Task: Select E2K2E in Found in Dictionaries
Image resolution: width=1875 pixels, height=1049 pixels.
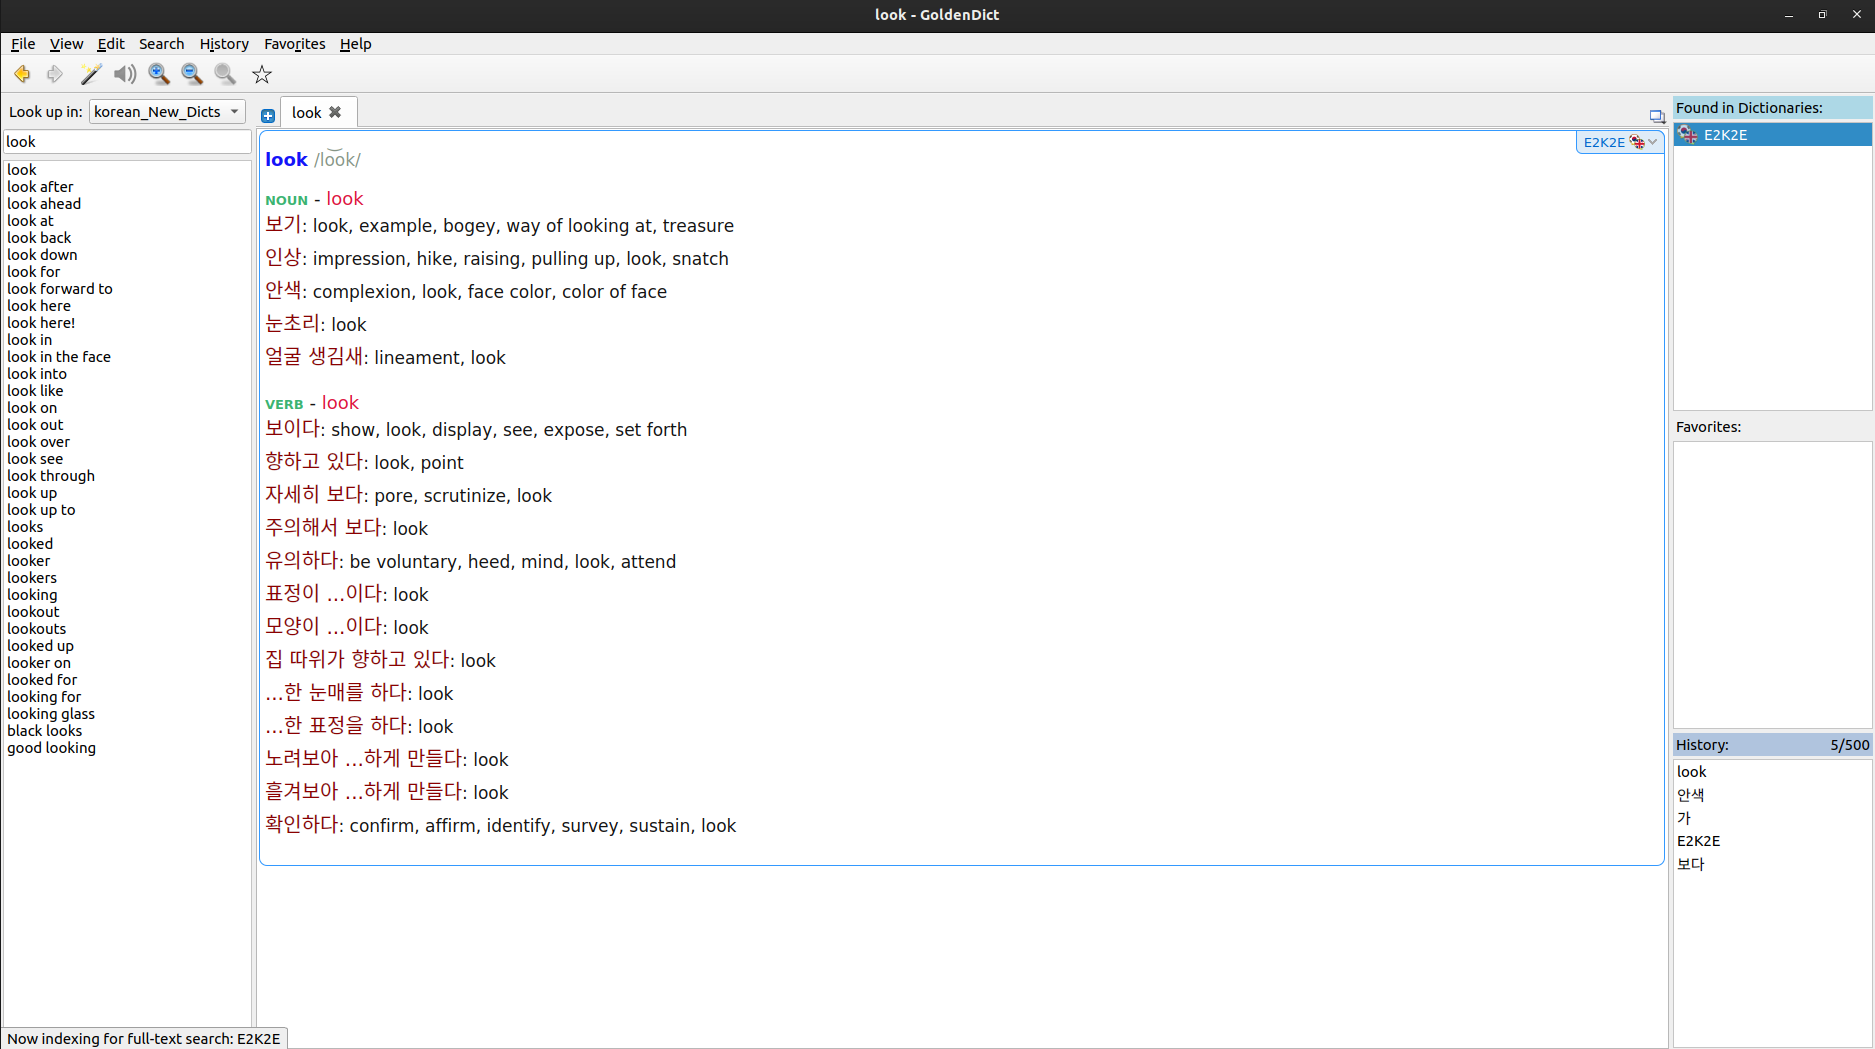Action: coord(1725,135)
